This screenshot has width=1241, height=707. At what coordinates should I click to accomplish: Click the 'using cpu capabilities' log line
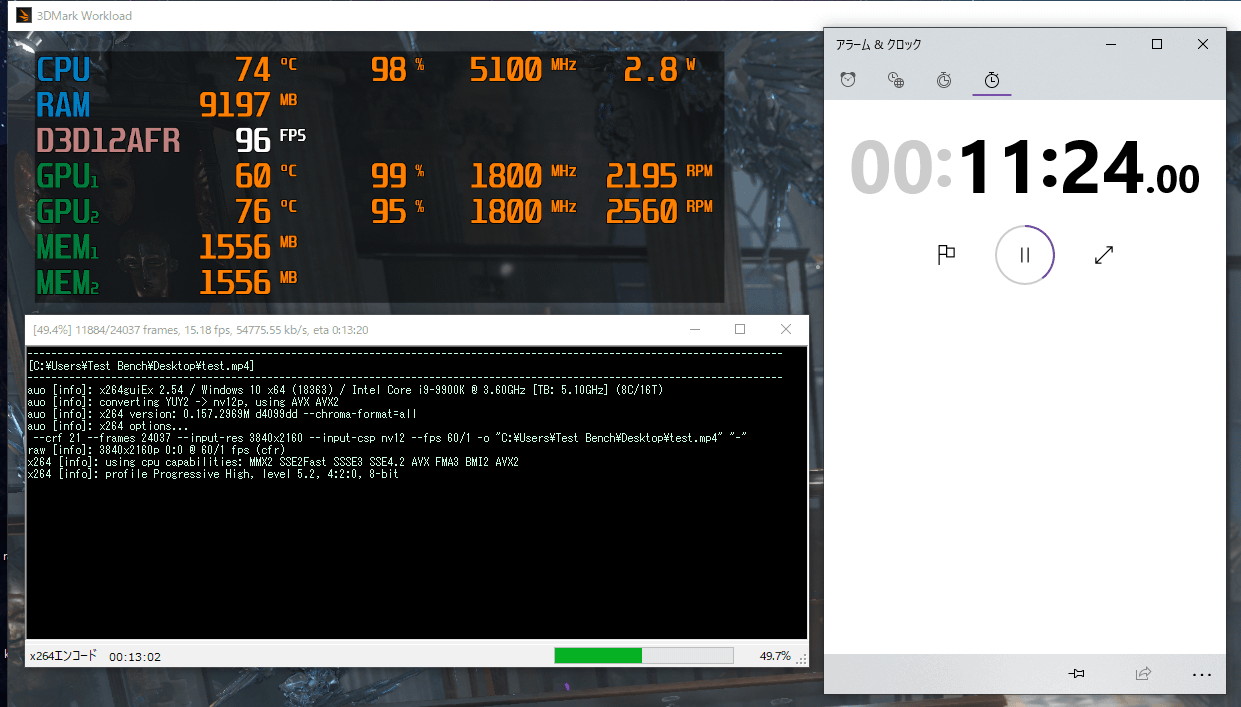273,462
